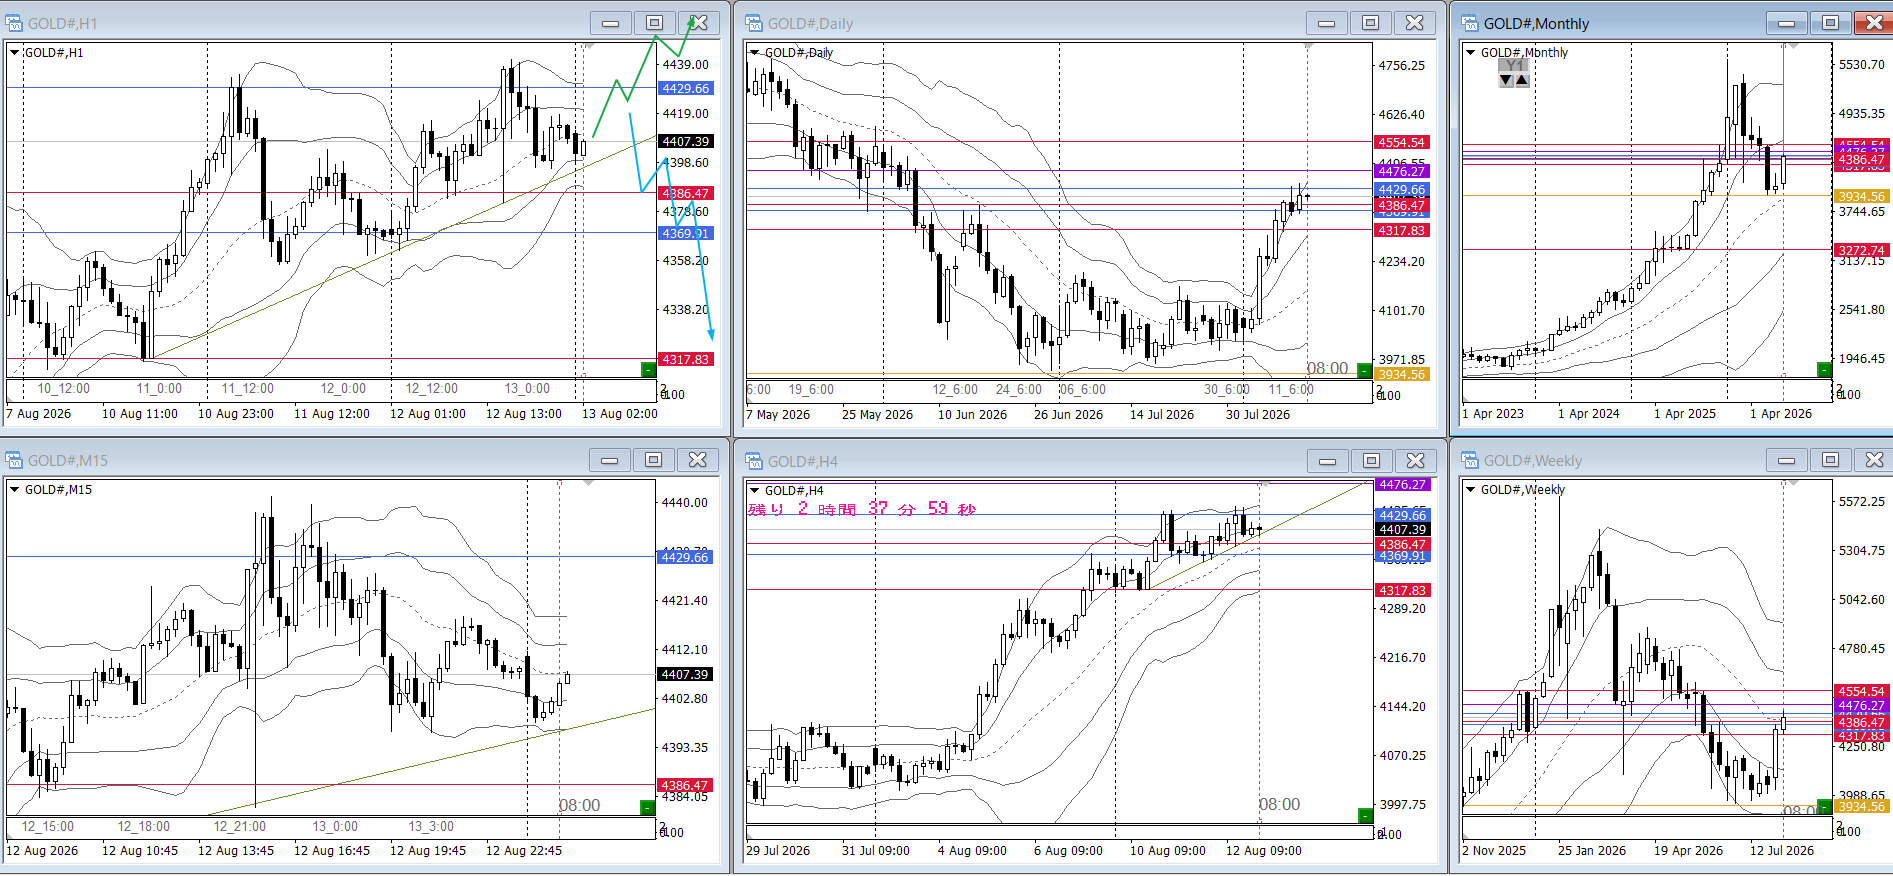Click the GOLD#,M15 window title icon

point(14,460)
